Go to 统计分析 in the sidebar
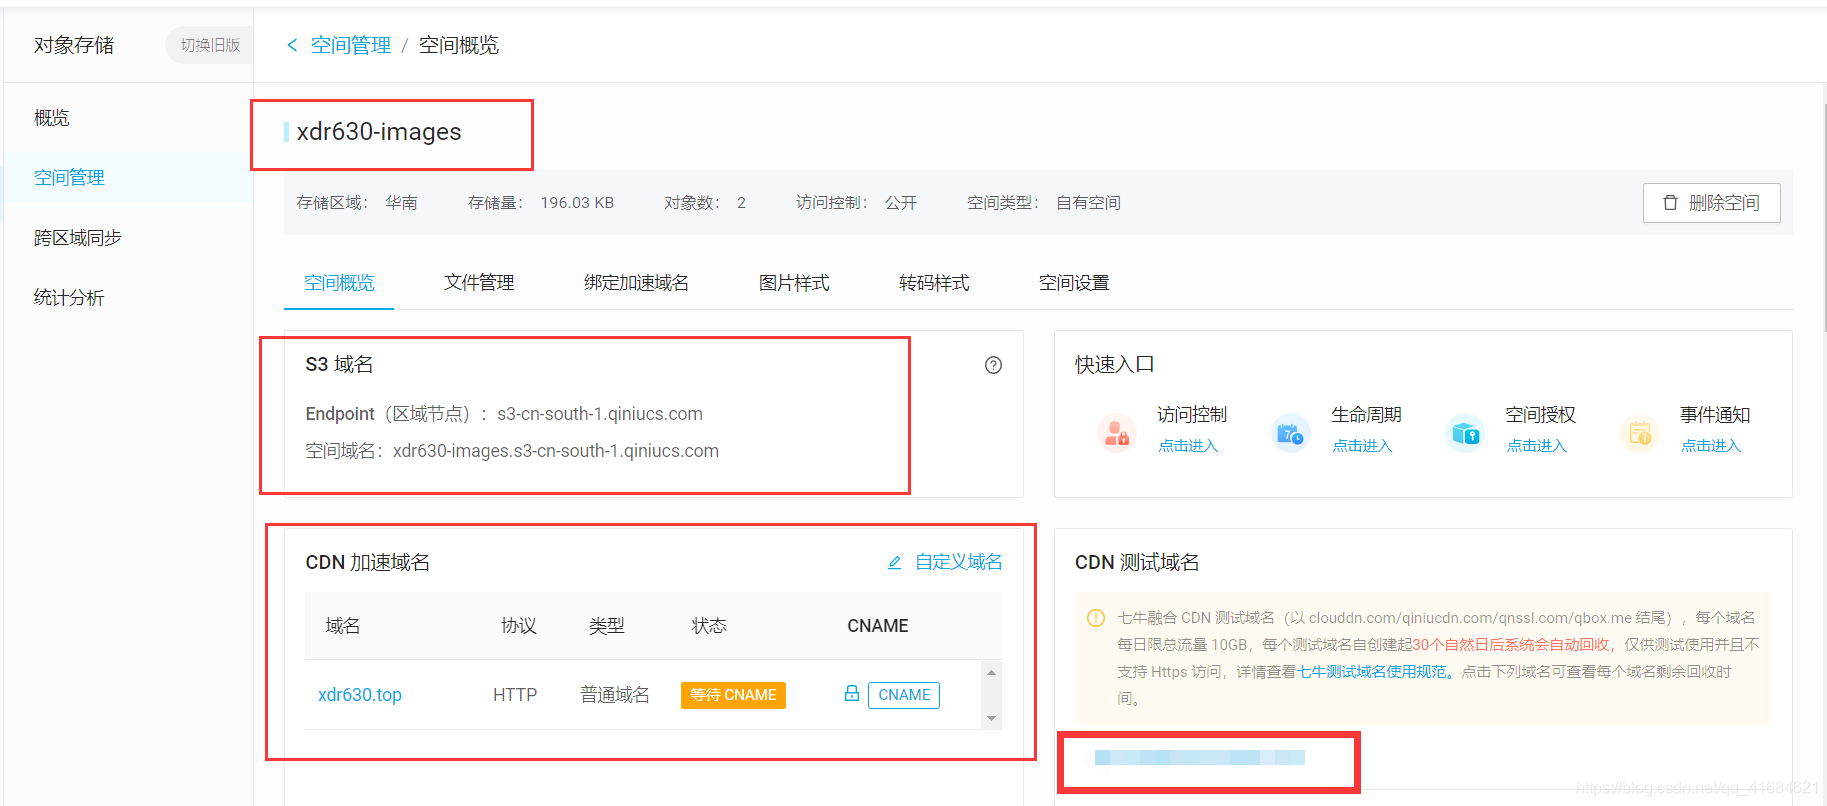Image resolution: width=1827 pixels, height=806 pixels. point(69,298)
